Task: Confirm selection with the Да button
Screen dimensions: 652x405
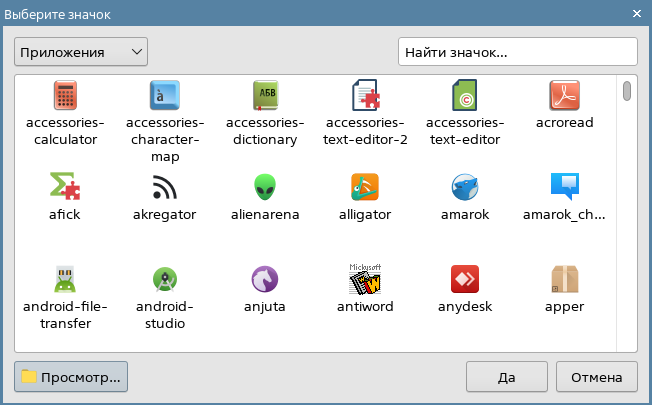Action: coord(506,377)
